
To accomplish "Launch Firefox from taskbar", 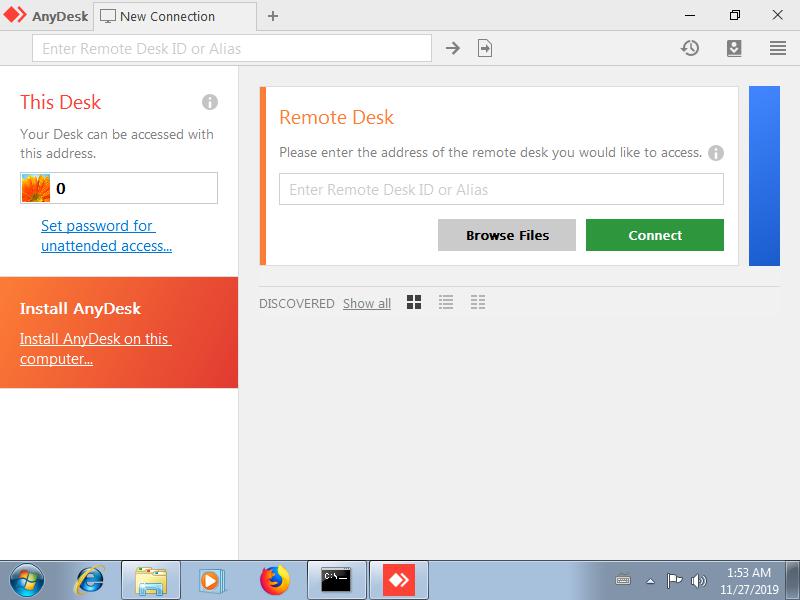I will click(x=274, y=580).
